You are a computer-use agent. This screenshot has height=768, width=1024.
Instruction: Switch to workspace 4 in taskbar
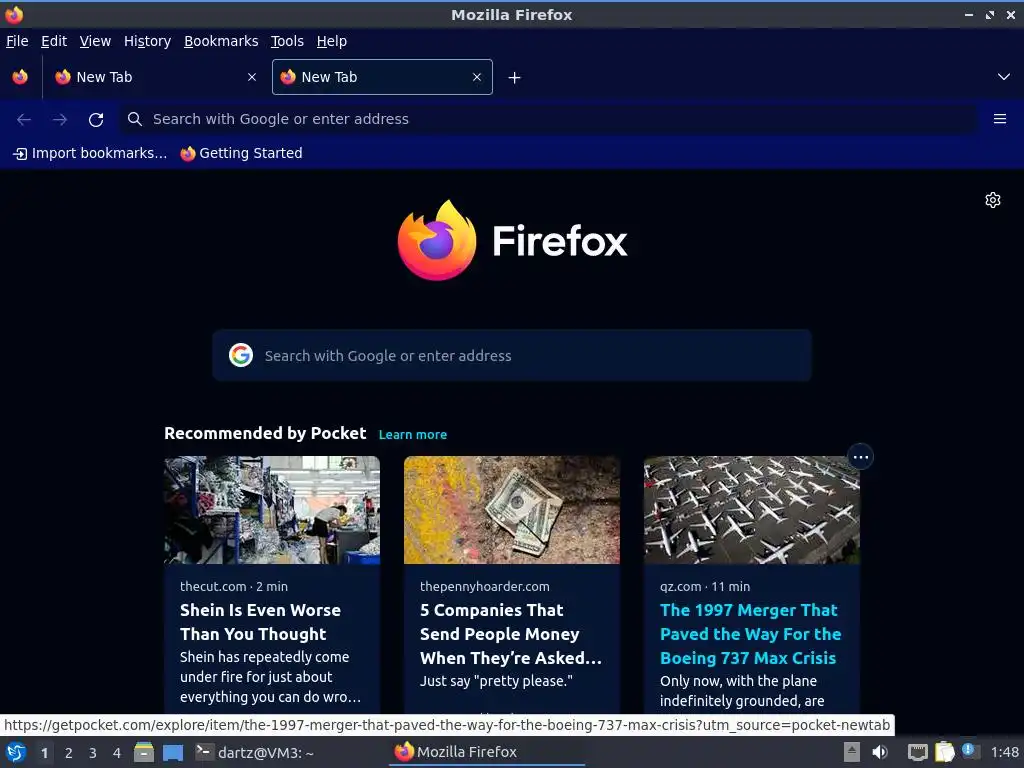[117, 753]
